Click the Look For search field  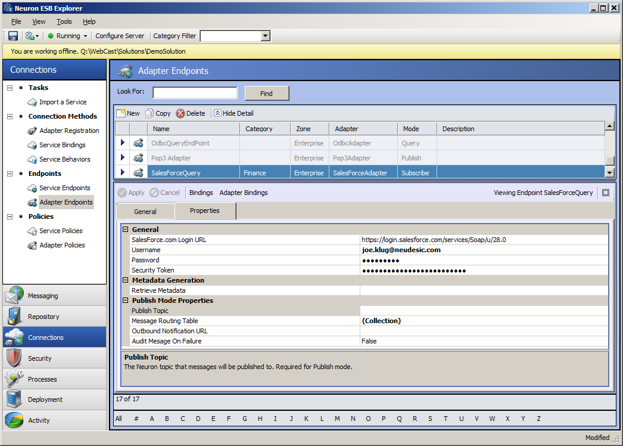195,93
